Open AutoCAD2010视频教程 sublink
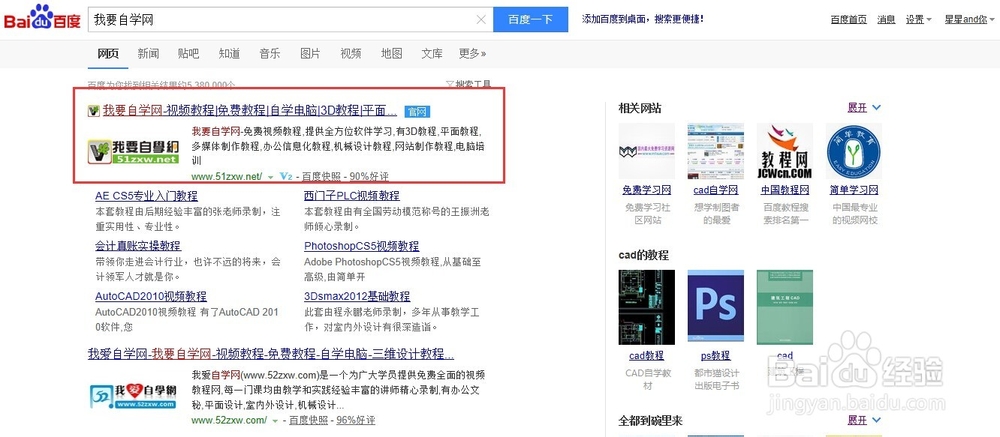Image resolution: width=1000 pixels, height=437 pixels. tap(151, 296)
